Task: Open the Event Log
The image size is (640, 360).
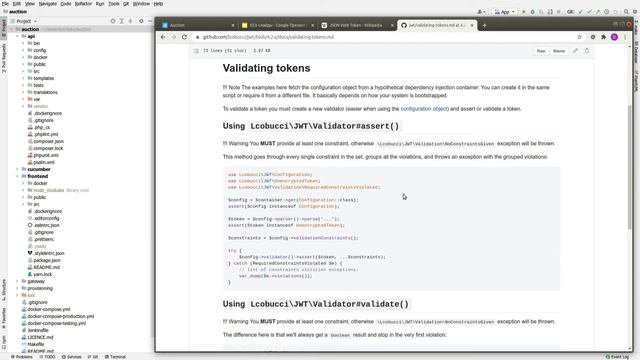Action: coord(617,357)
